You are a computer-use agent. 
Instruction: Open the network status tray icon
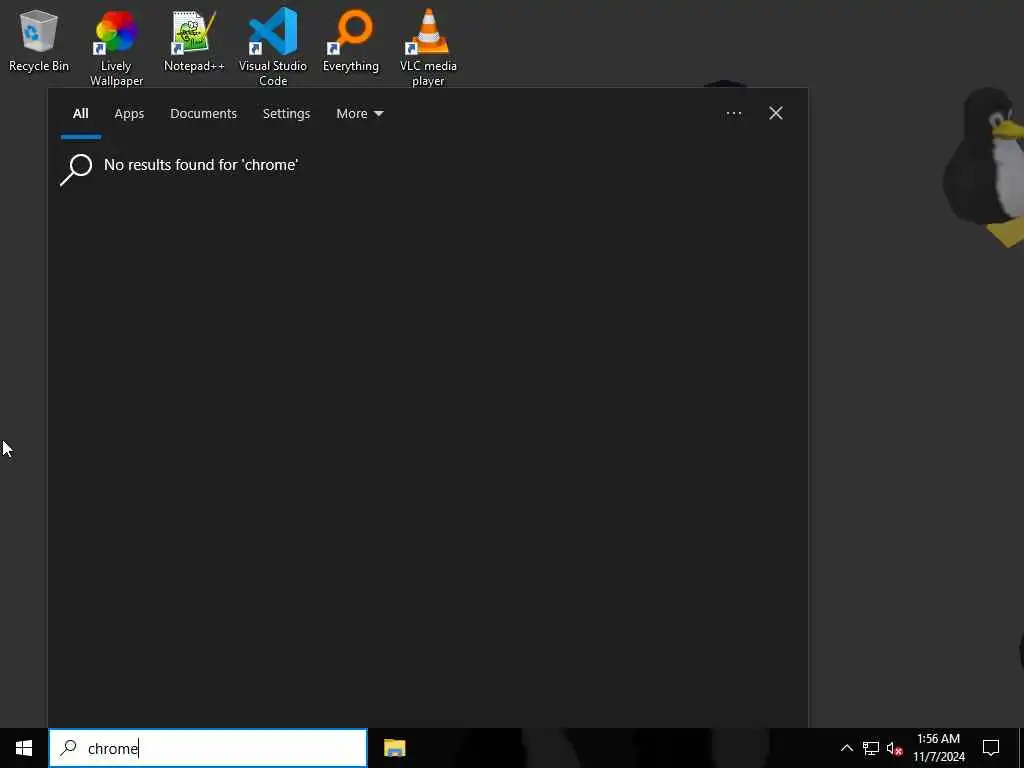[871, 748]
